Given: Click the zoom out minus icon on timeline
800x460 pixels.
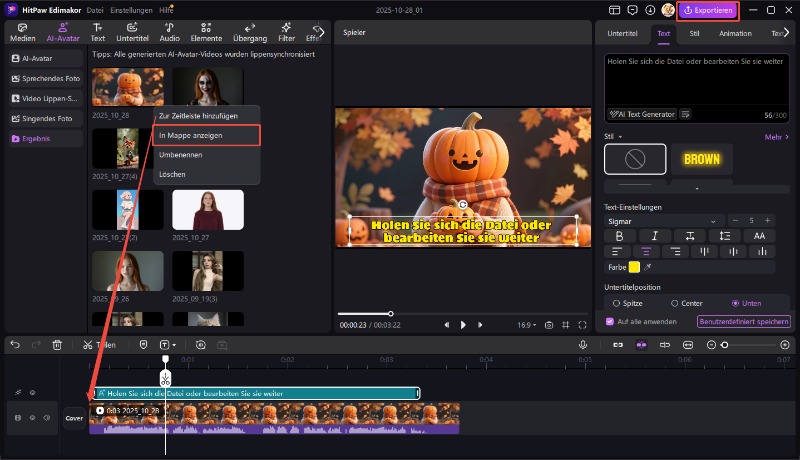Looking at the screenshot, I should [711, 345].
